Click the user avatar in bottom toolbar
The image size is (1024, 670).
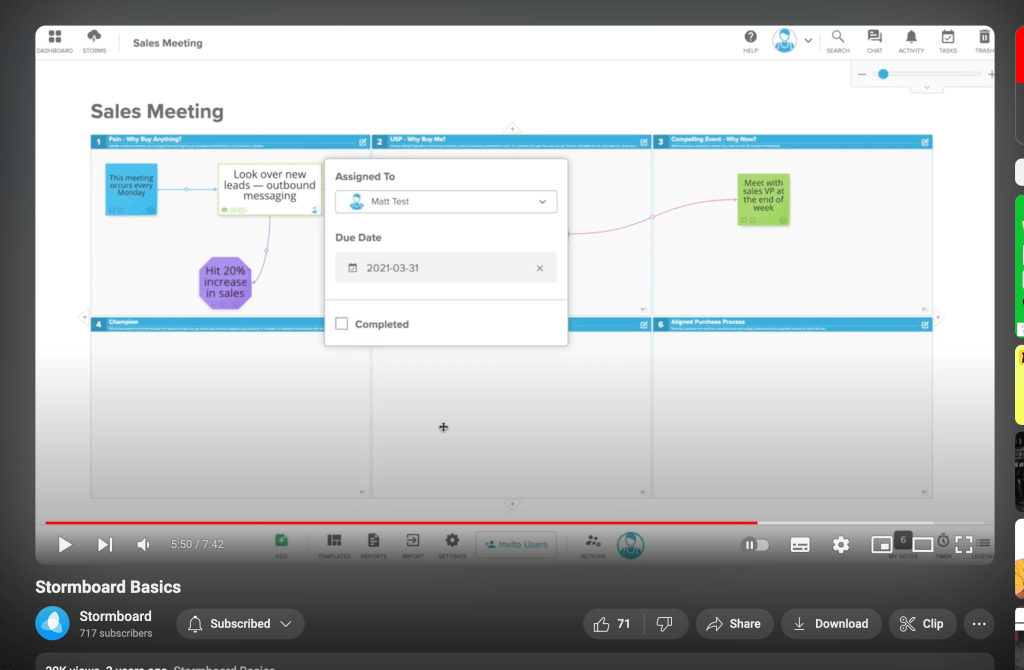click(630, 545)
